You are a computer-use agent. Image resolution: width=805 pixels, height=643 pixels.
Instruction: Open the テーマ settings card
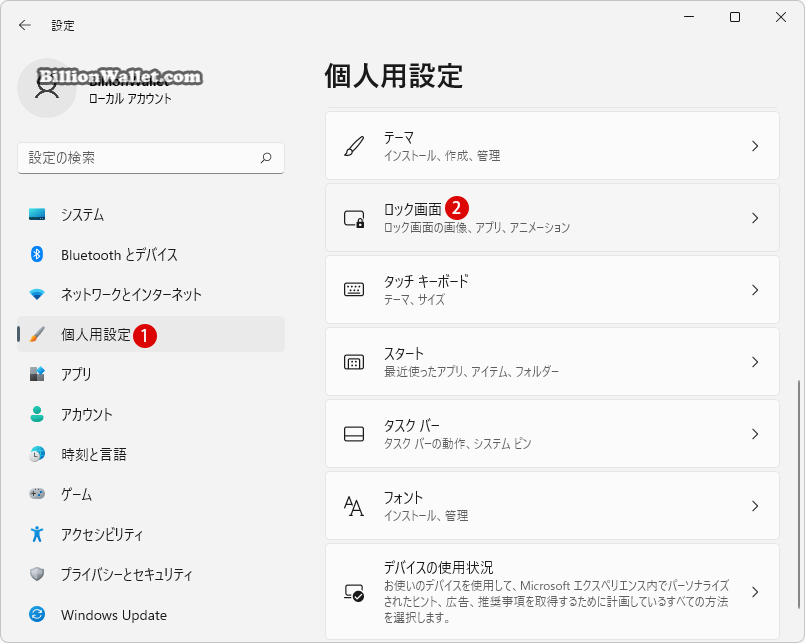point(552,146)
